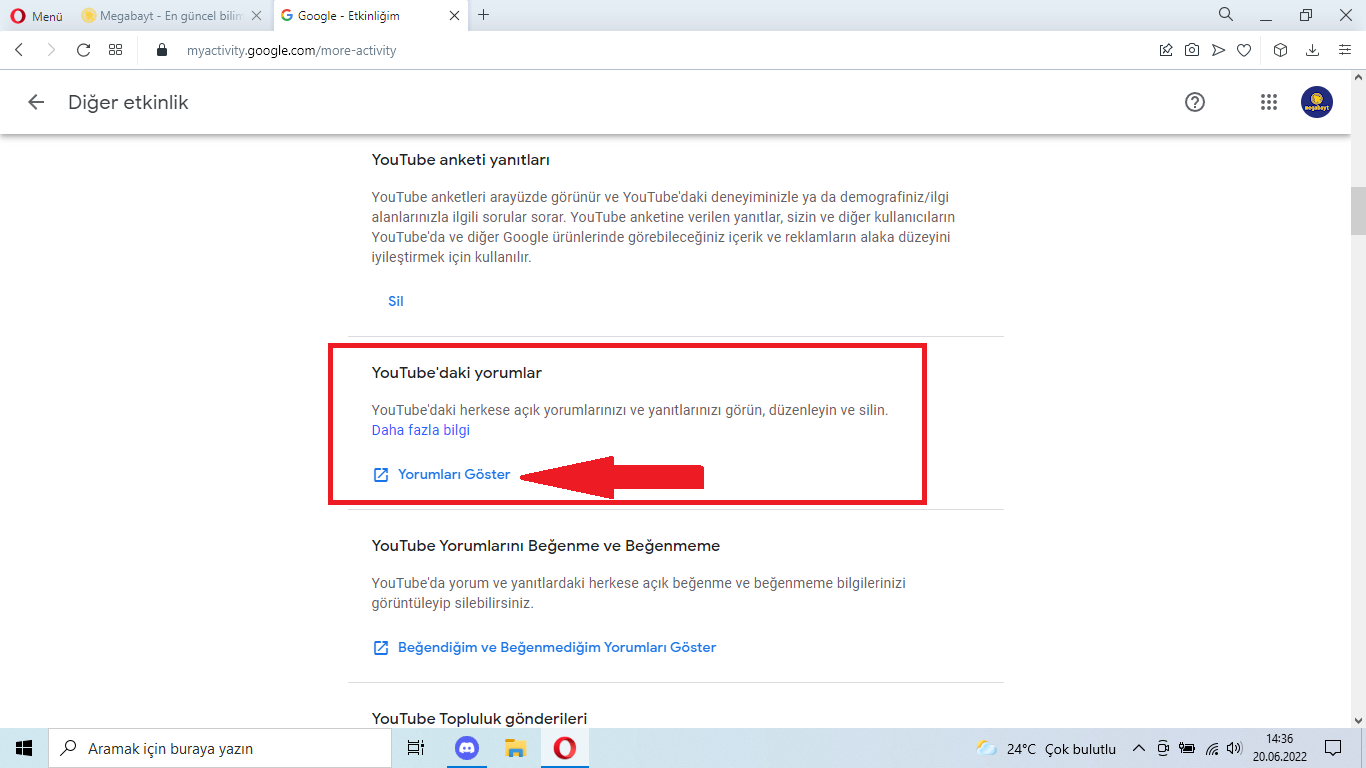The height and width of the screenshot is (768, 1366).
Task: Expand hidden system tray icons
Action: point(1138,748)
